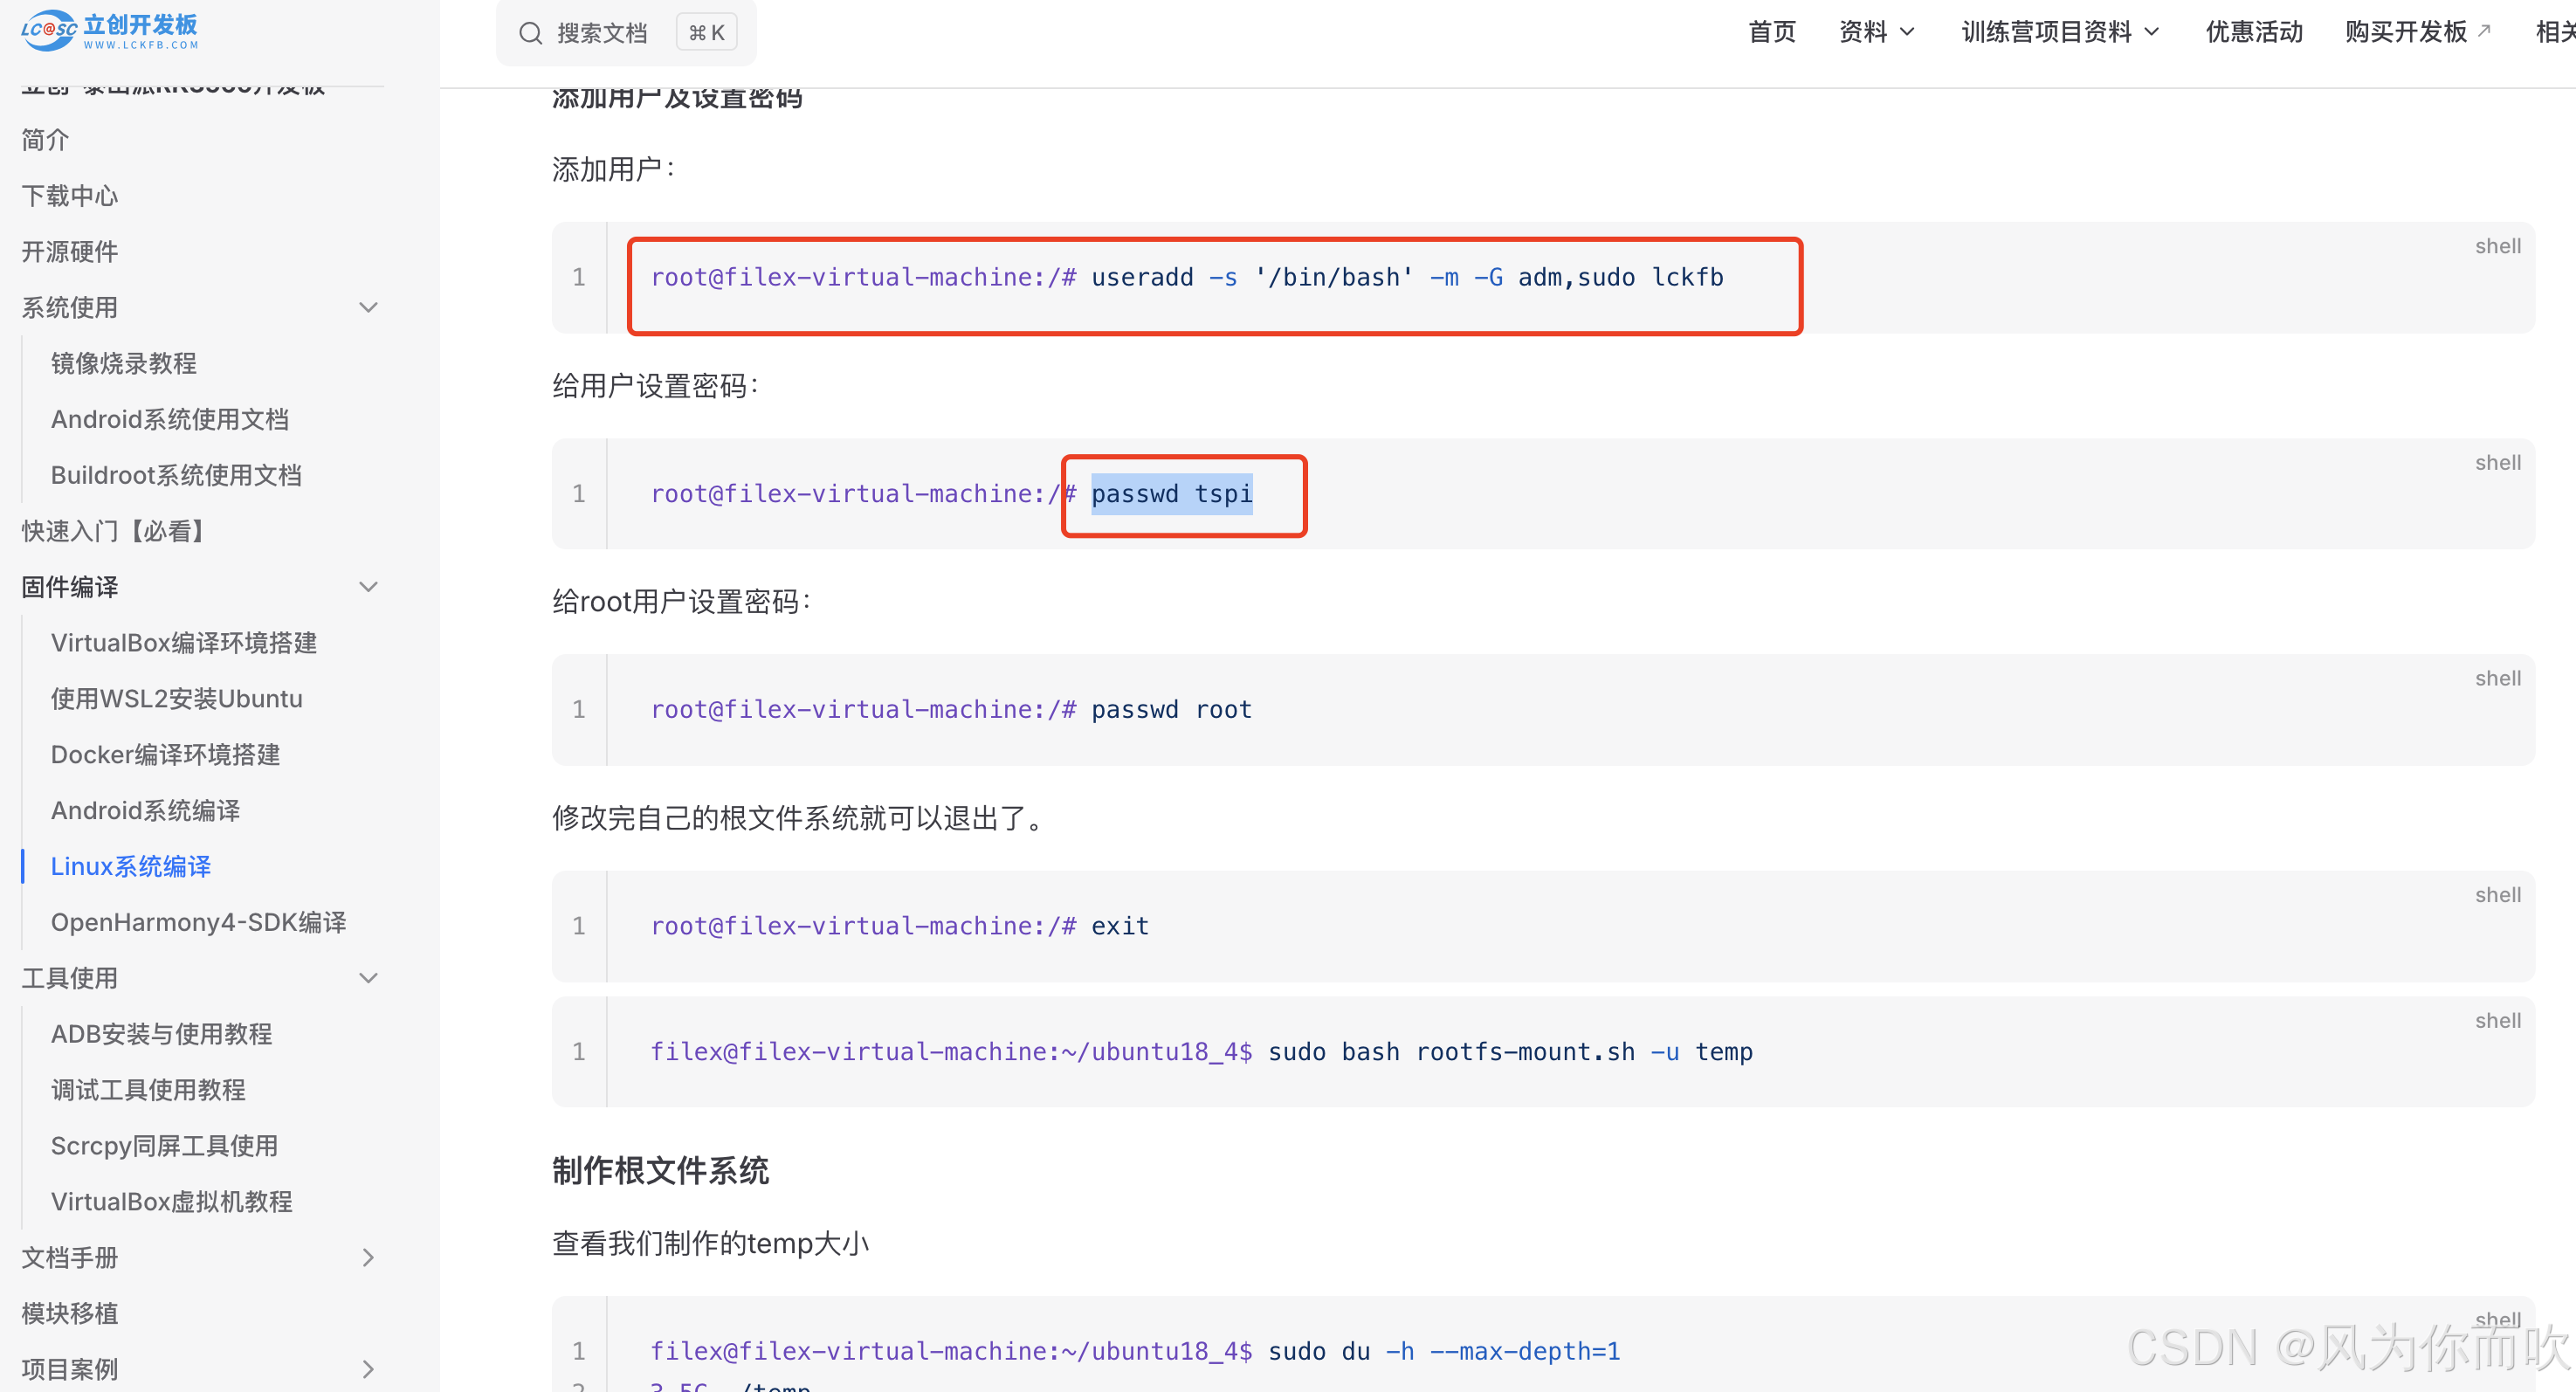
Task: Click the highlighted 'passwd tspi' command
Action: [x=1172, y=494]
